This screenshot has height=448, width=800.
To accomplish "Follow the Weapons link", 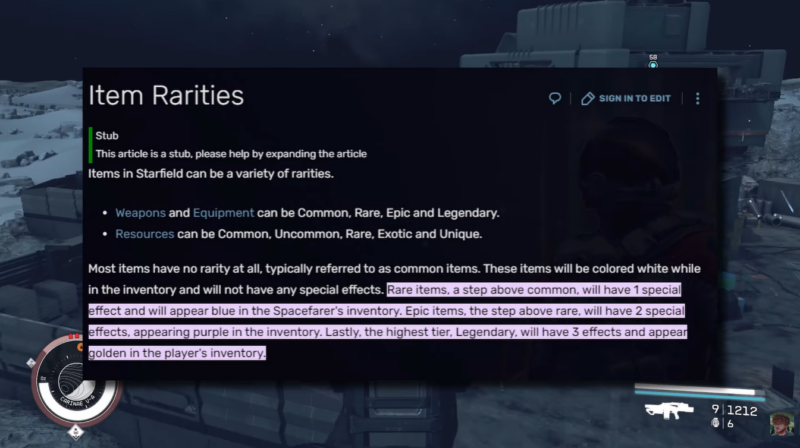I will 140,213.
